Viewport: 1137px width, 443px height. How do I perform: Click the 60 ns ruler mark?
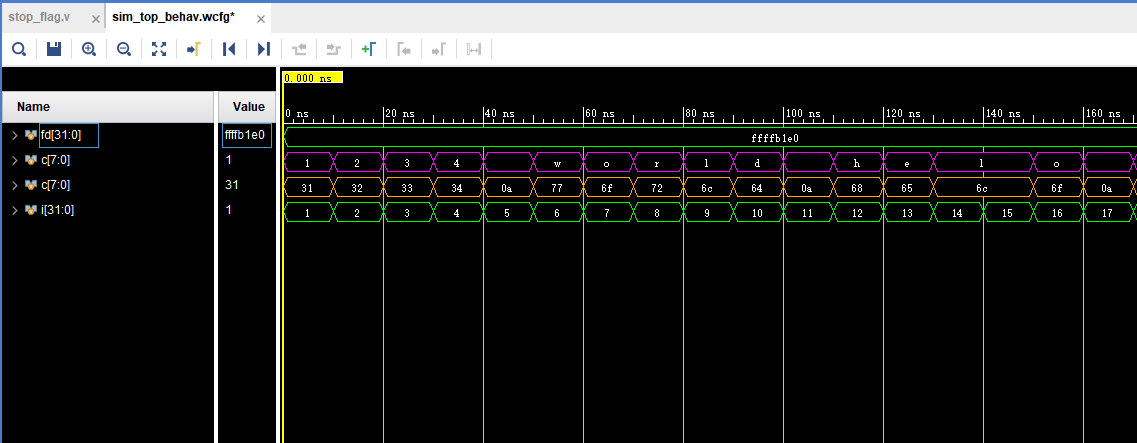pos(602,114)
